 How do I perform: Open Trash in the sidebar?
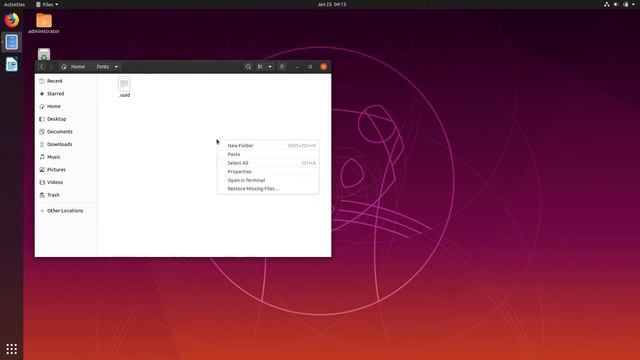point(66,195)
